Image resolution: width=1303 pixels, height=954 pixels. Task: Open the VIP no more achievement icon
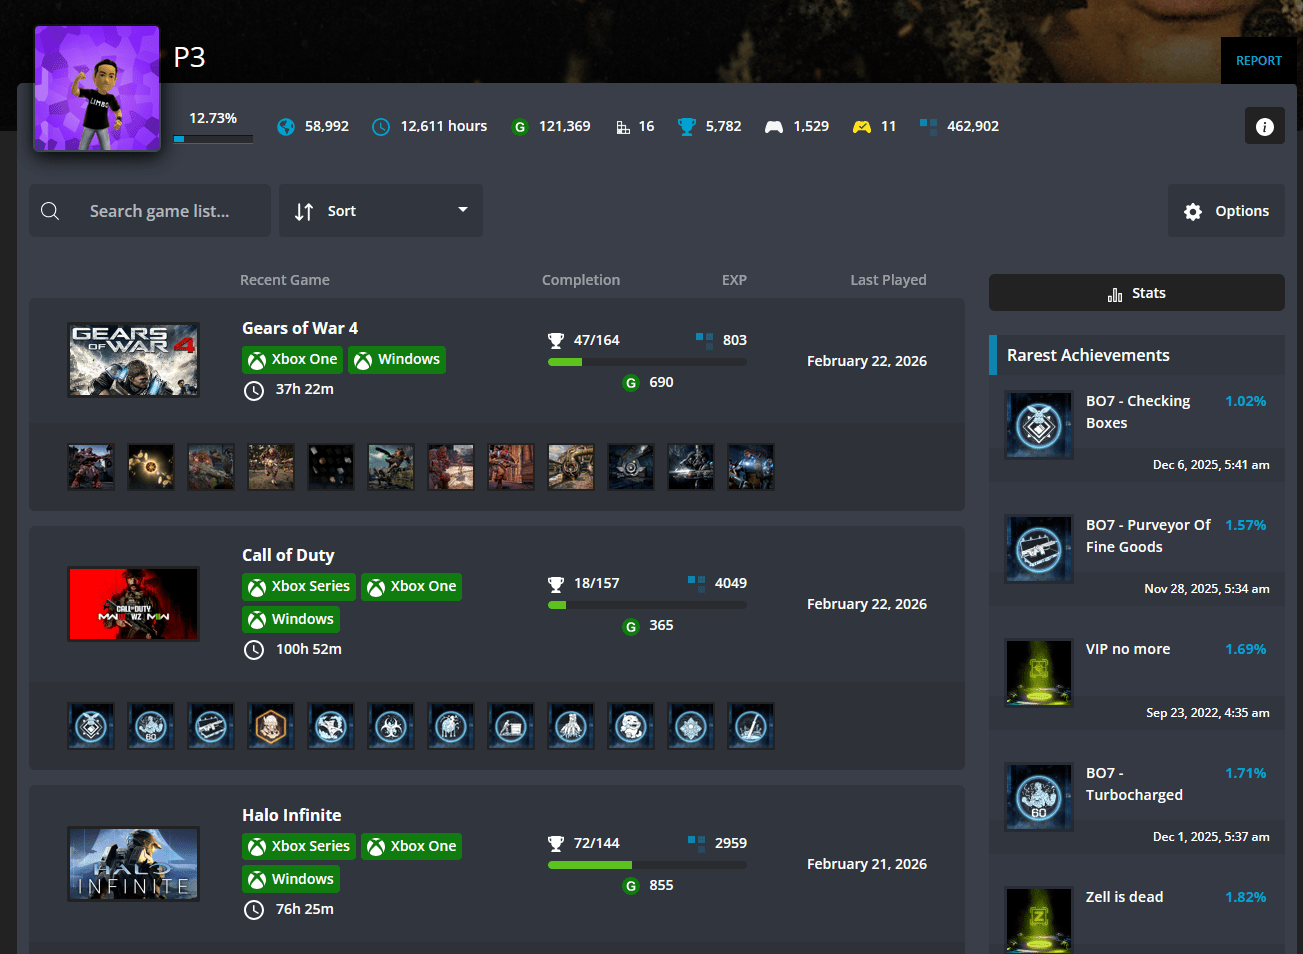click(1038, 673)
